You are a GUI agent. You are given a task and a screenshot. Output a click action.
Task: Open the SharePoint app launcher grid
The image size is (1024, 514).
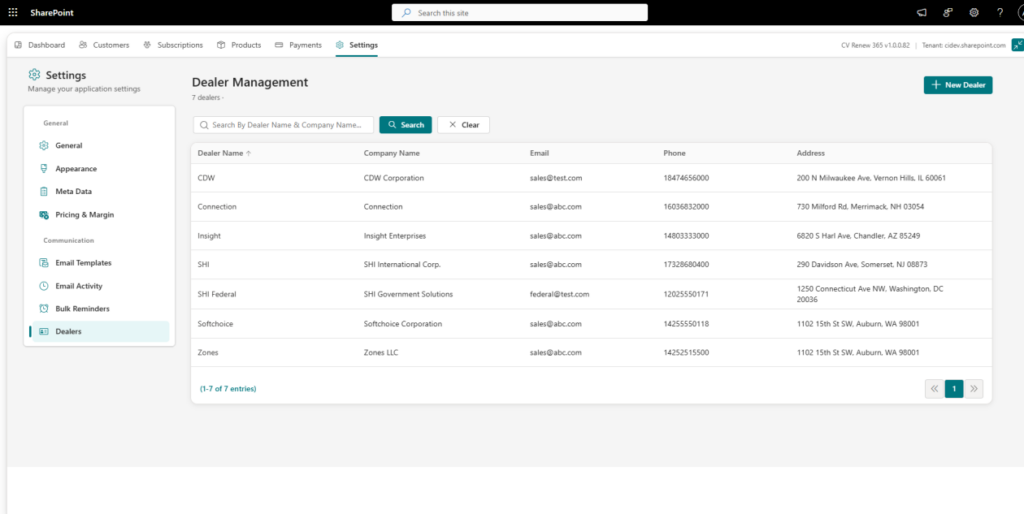pyautogui.click(x=13, y=12)
